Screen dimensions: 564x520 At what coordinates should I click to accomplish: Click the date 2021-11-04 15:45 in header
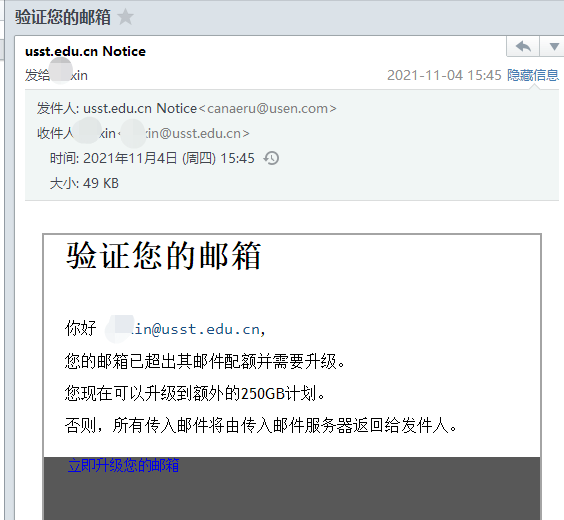(444, 75)
